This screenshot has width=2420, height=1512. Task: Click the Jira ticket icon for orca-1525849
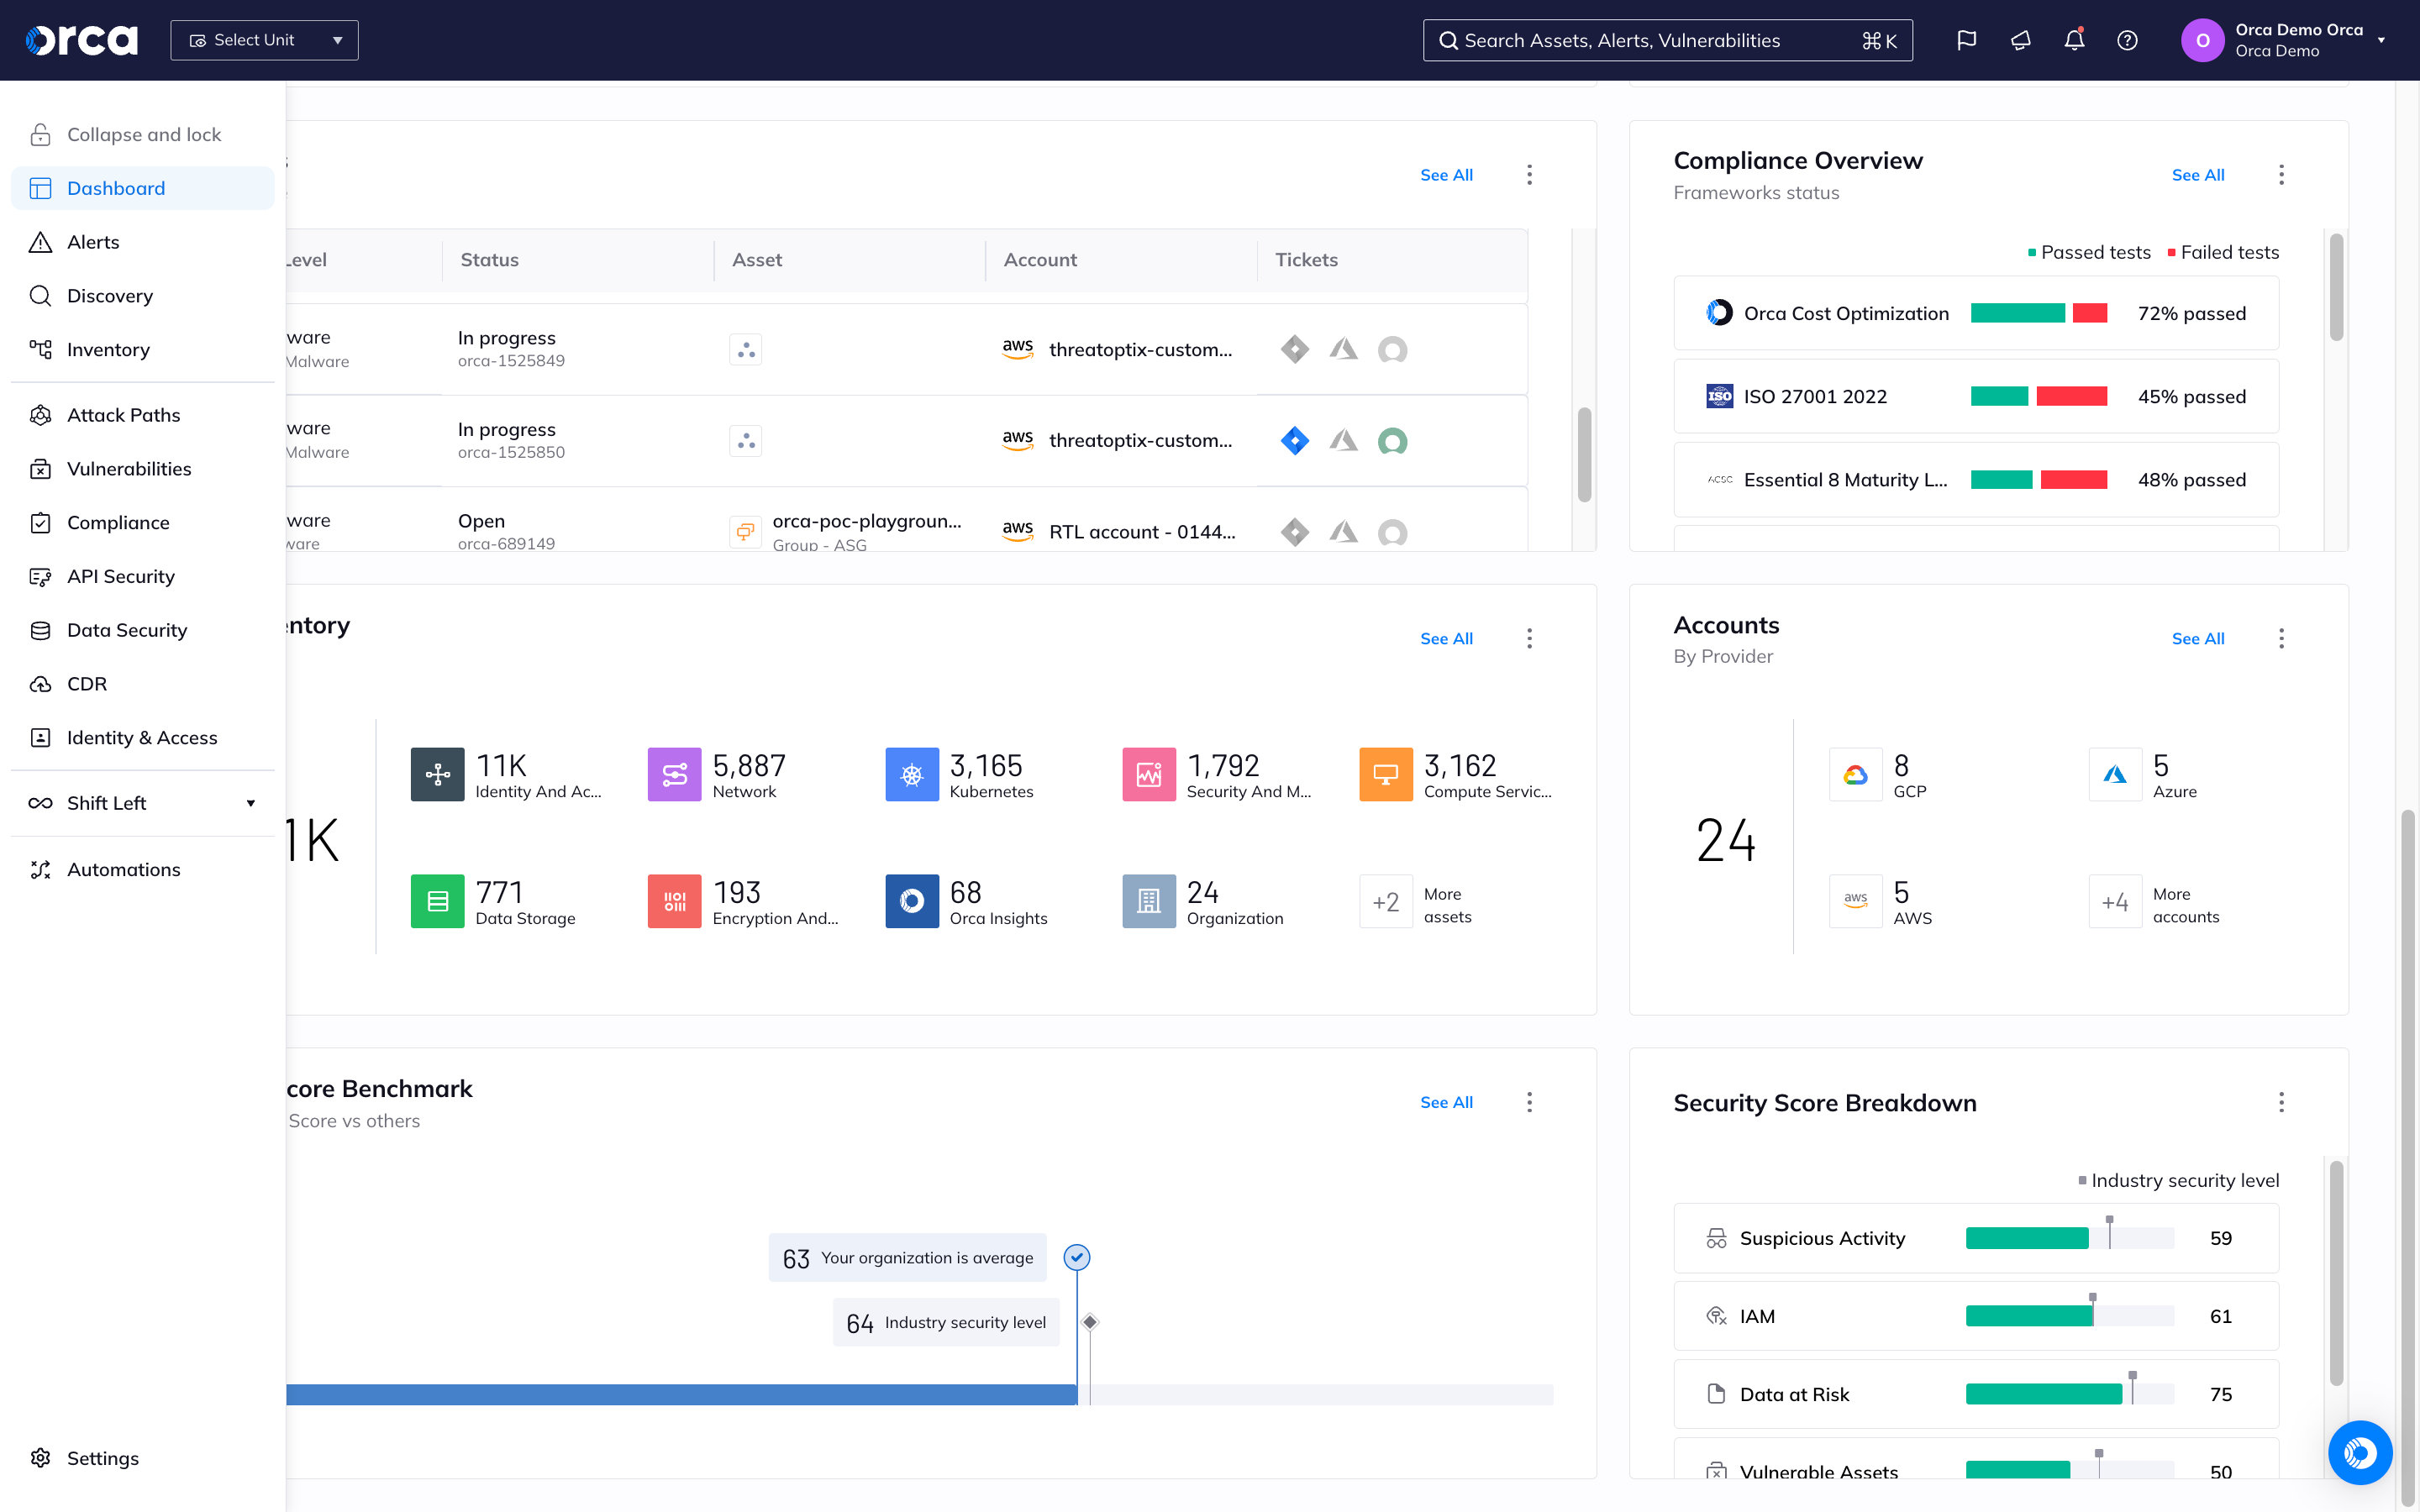pos(1295,349)
